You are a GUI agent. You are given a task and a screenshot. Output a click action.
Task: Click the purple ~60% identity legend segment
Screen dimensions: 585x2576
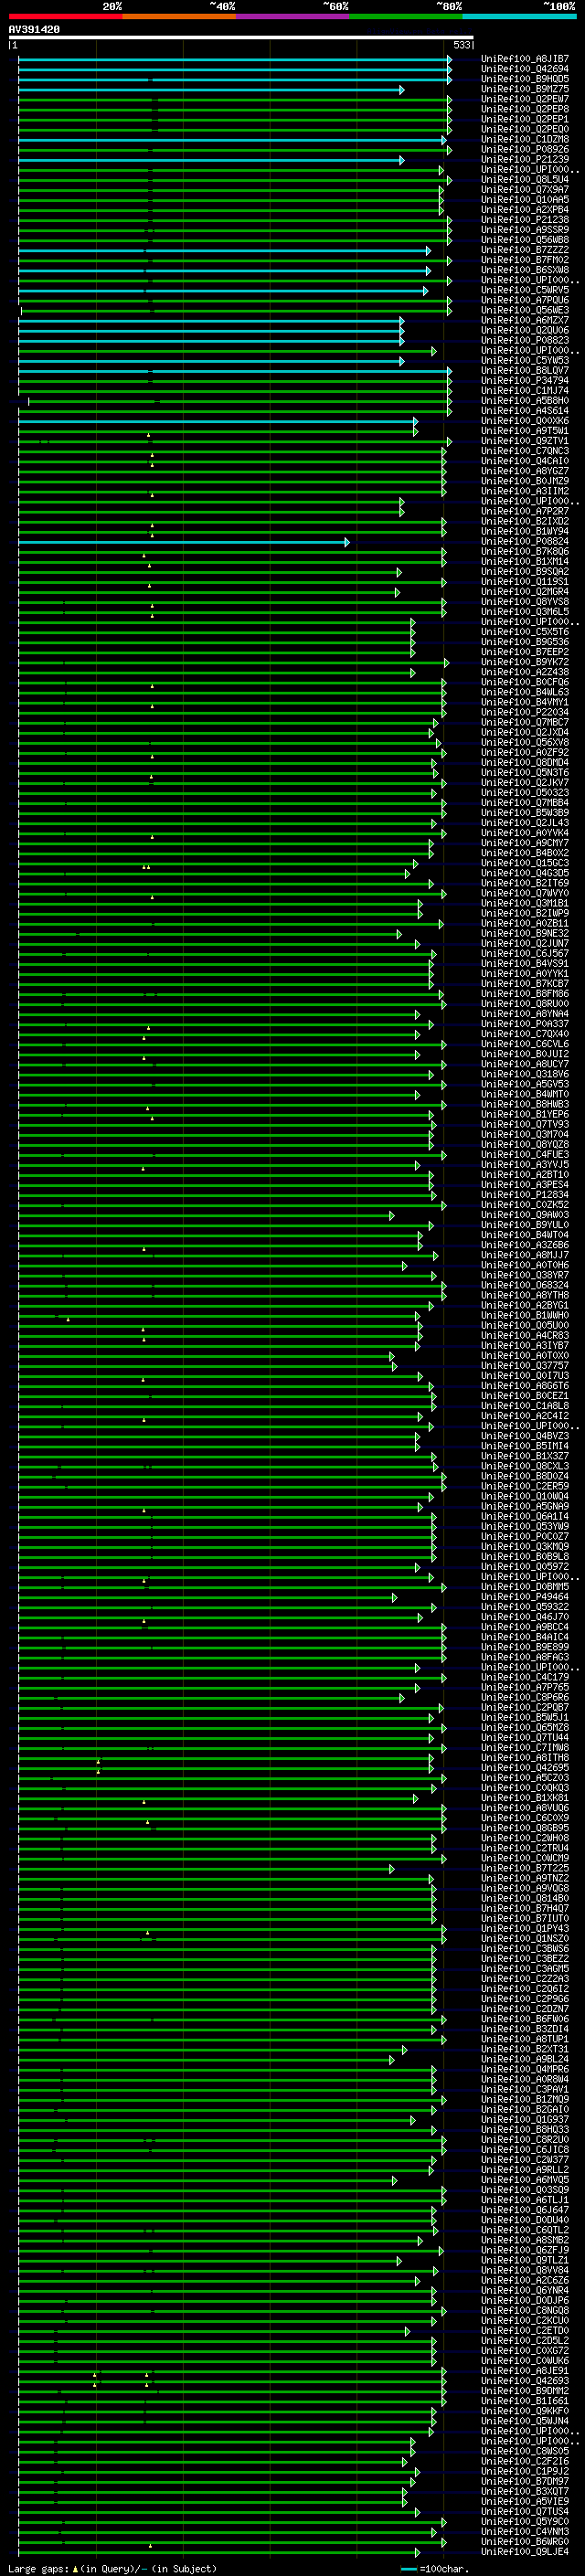tap(293, 16)
